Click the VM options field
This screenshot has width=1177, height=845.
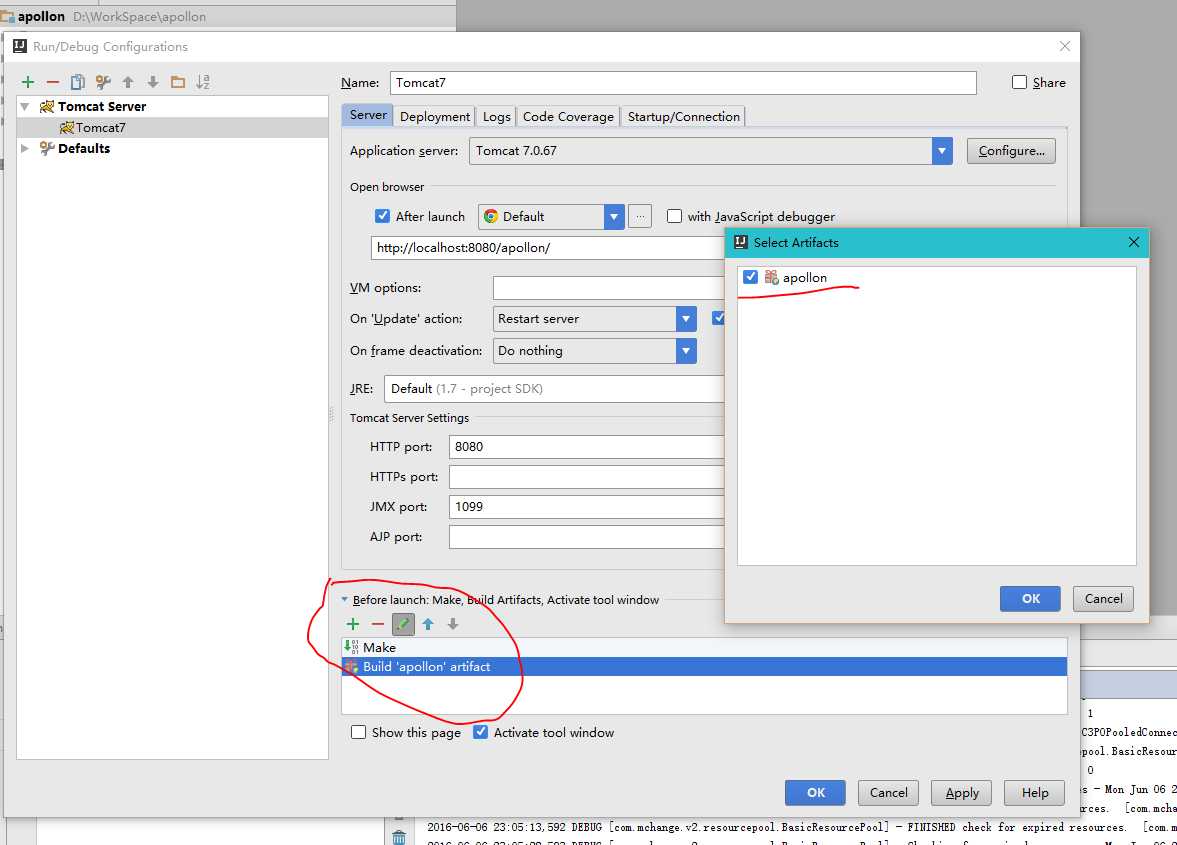(x=609, y=287)
